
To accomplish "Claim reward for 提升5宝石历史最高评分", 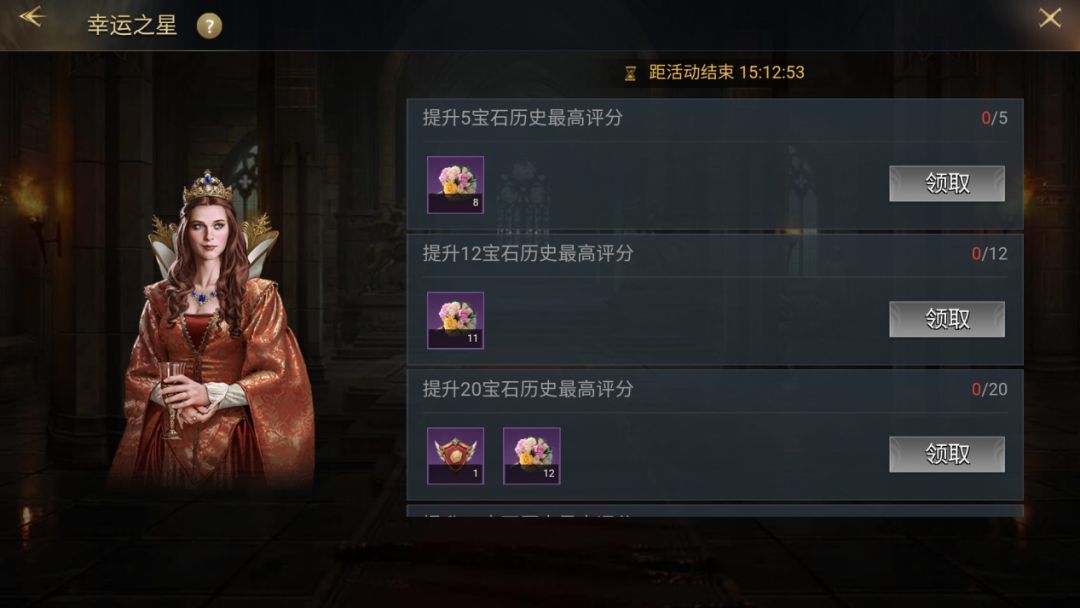I will [947, 184].
